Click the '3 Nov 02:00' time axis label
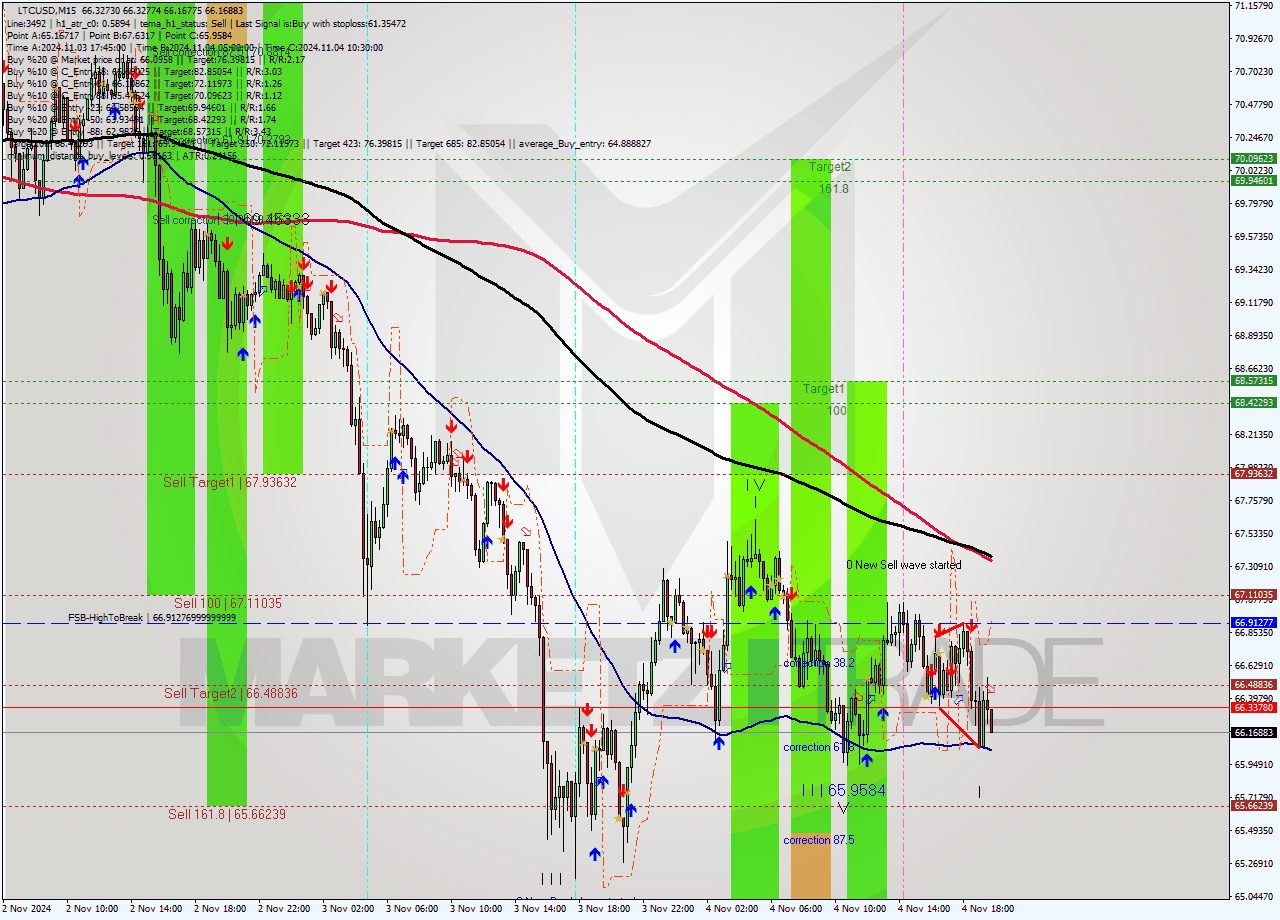Viewport: 1280px width, 920px height. (x=347, y=909)
